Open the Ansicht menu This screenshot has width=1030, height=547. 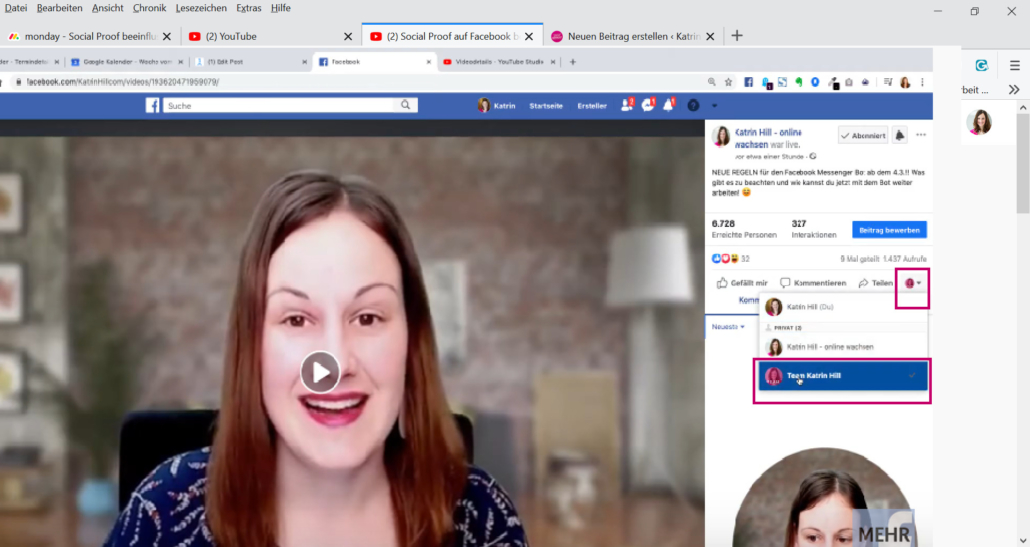coord(108,8)
